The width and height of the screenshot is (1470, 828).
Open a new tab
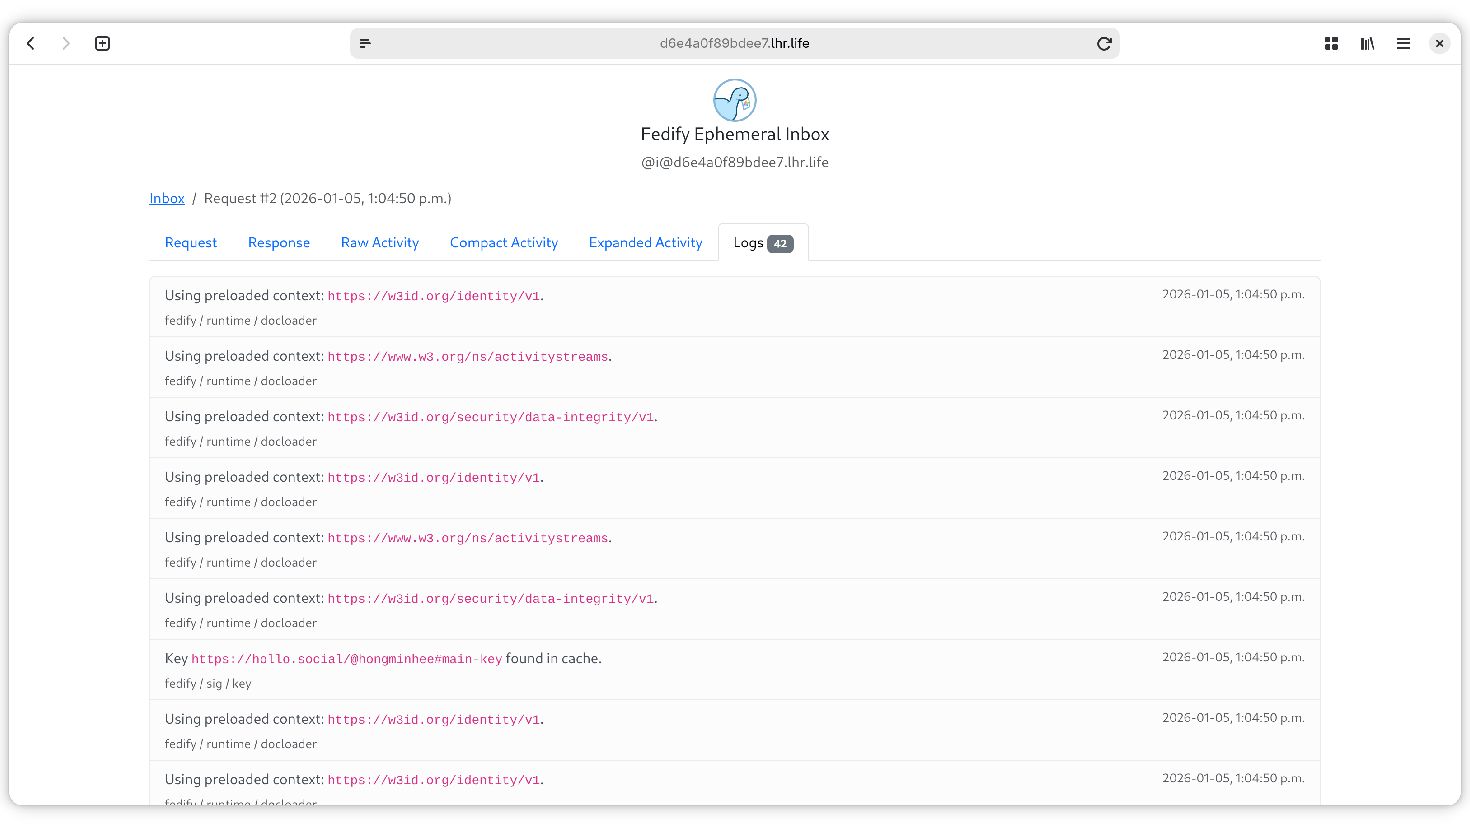point(102,43)
